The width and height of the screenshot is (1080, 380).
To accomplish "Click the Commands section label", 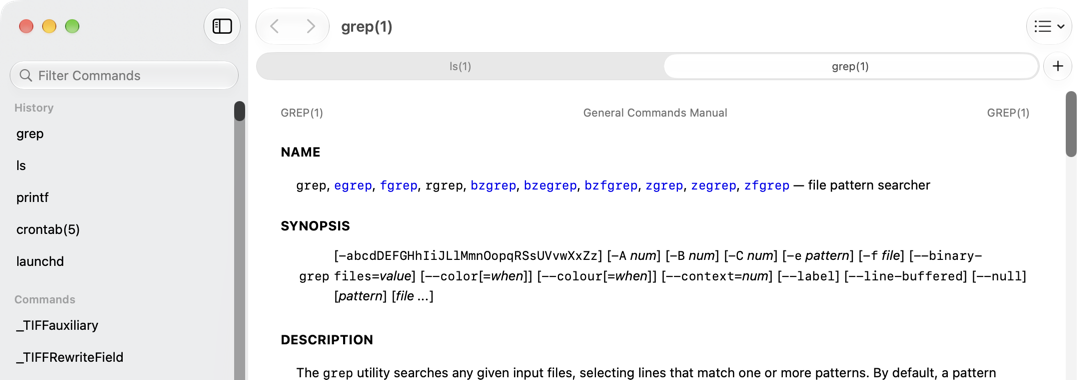I will pos(45,299).
